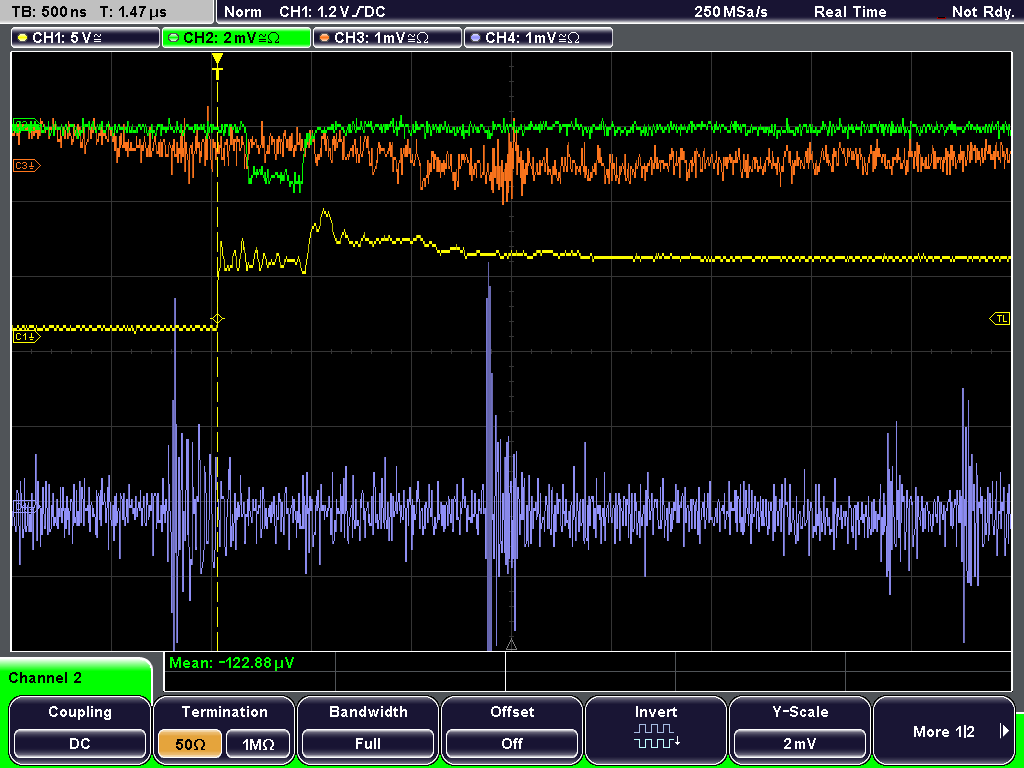The width and height of the screenshot is (1024, 768).
Task: Click the T: 1.47 µs trigger time readout
Action: (133, 12)
